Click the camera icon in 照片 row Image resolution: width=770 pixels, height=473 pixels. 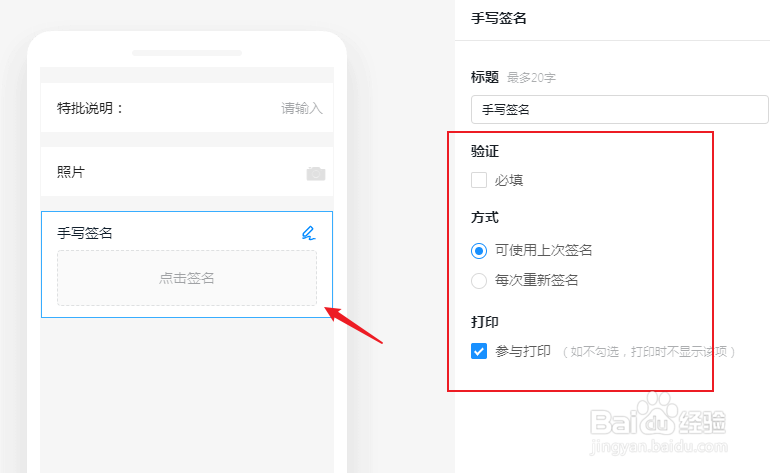coord(316,173)
